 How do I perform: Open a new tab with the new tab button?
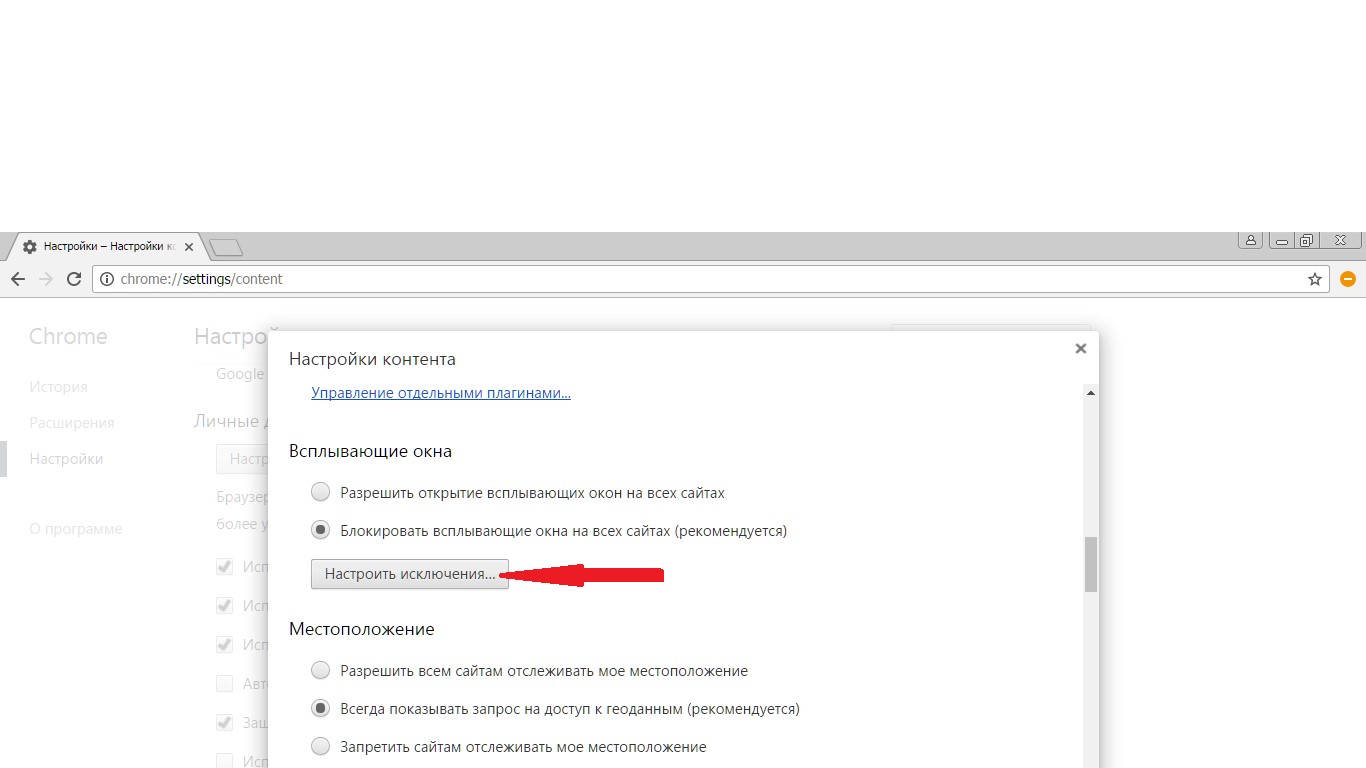226,247
